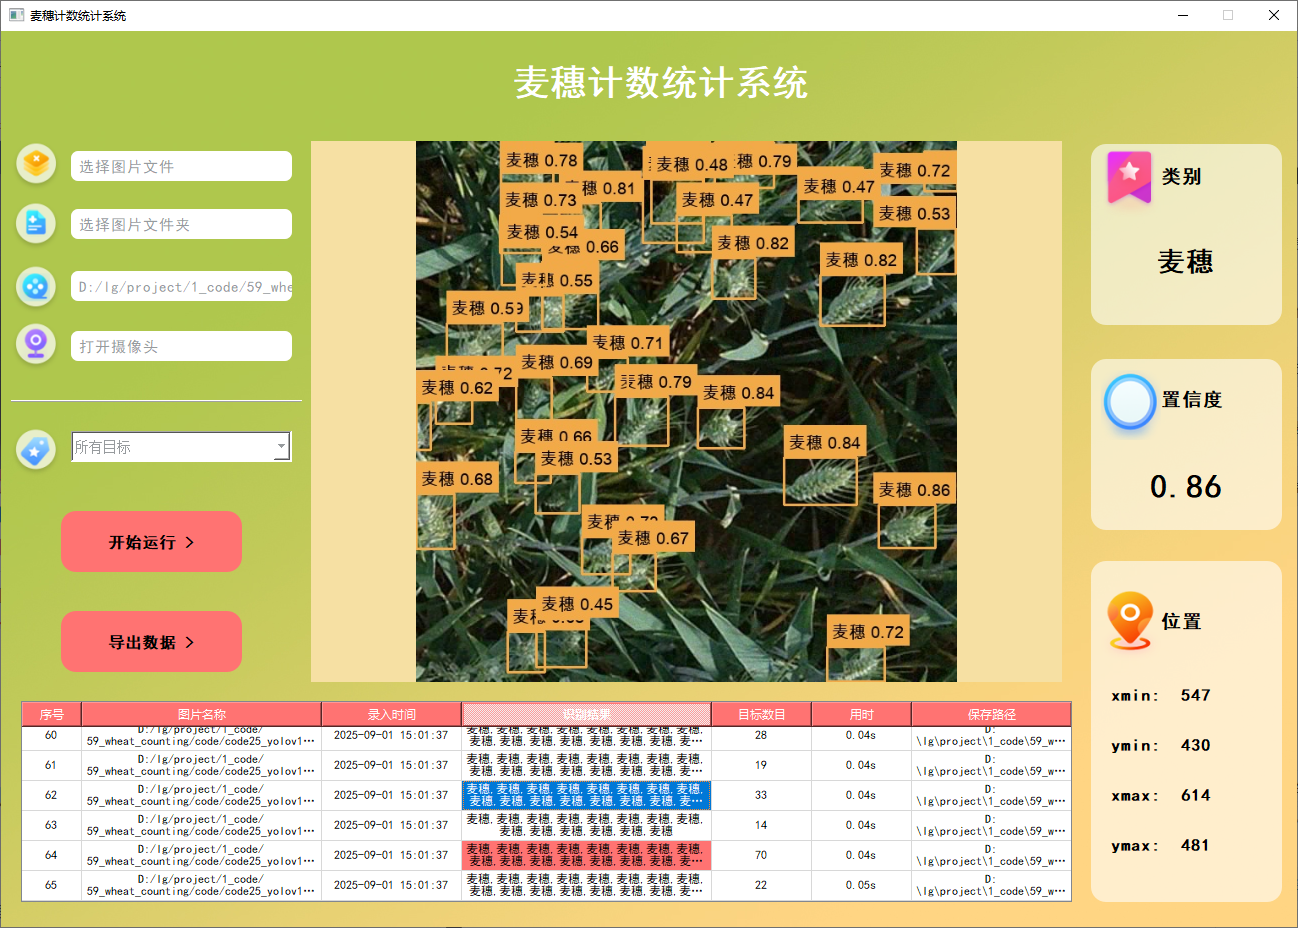Image resolution: width=1298 pixels, height=928 pixels.
Task: Select table row with 序号 65
Action: coord(546,885)
